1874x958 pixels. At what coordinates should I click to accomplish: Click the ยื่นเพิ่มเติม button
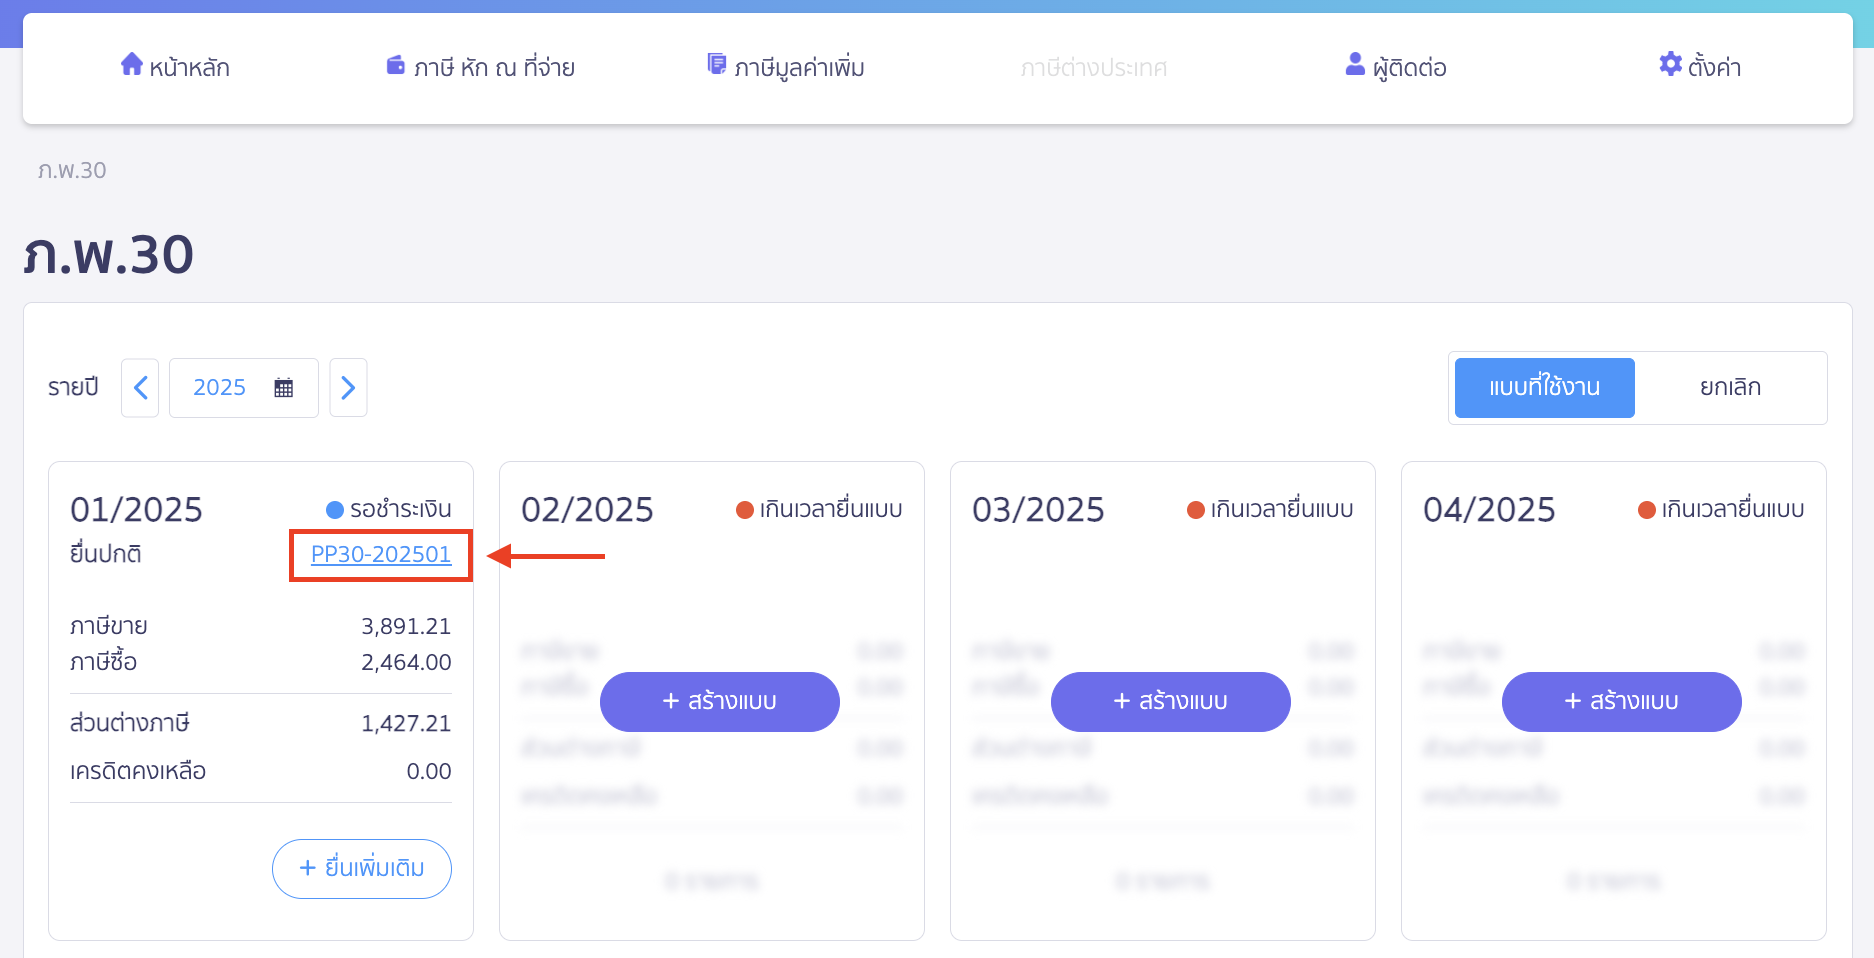362,868
